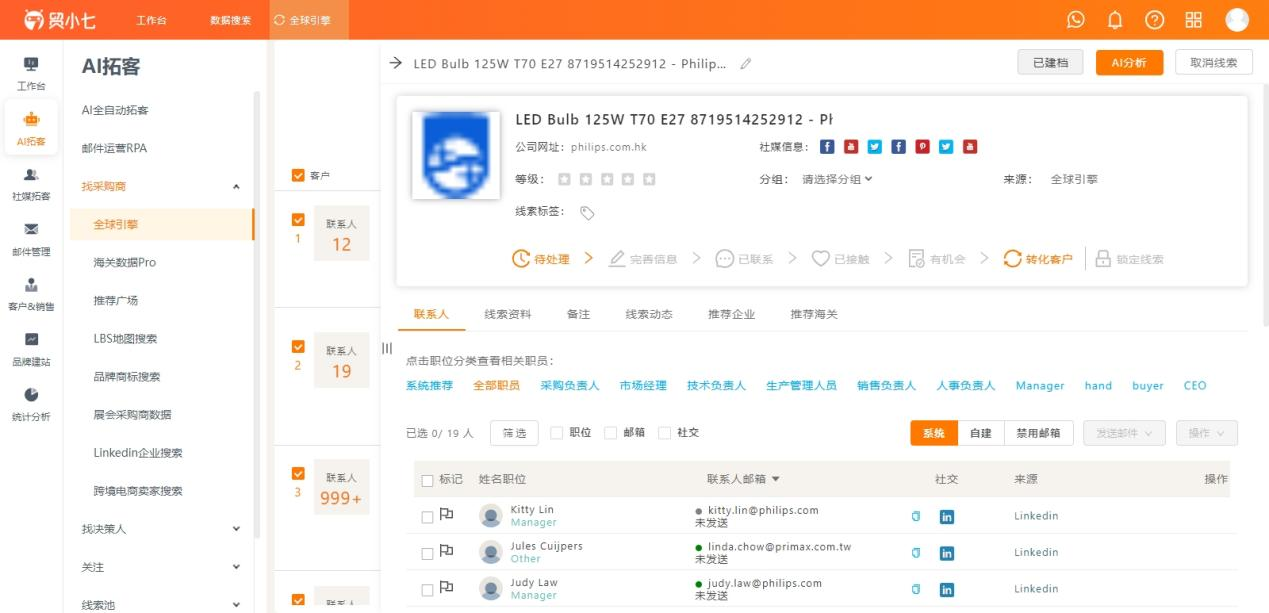
Task: Set stage to 已联系
Action: [744, 259]
